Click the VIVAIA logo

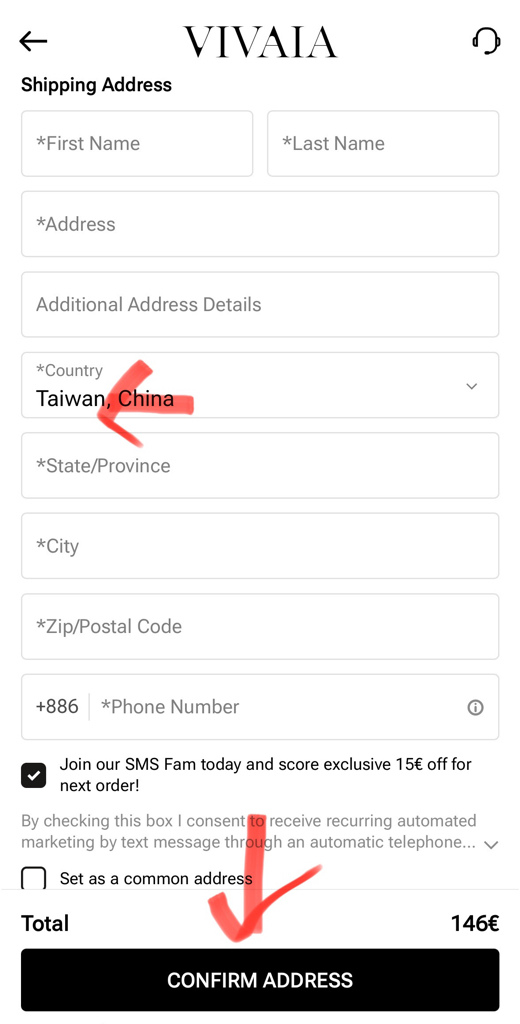pos(260,42)
